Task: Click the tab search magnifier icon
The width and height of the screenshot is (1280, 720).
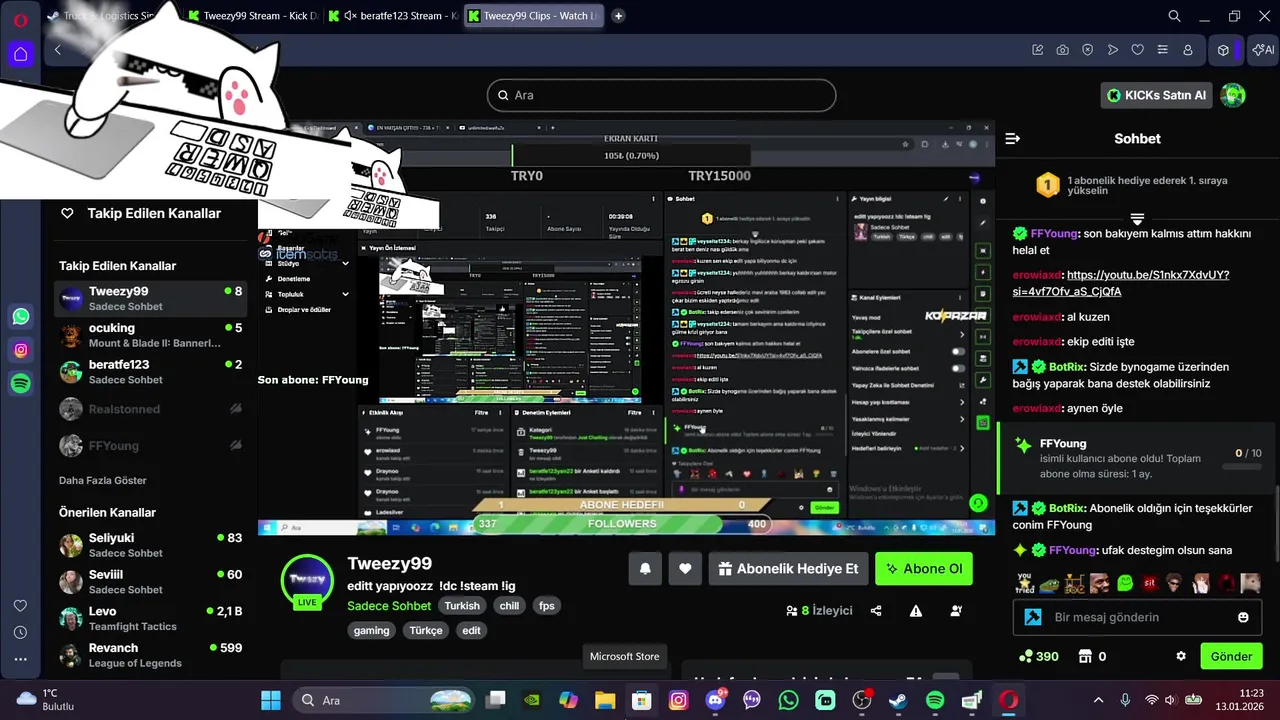Action: coord(1175,16)
